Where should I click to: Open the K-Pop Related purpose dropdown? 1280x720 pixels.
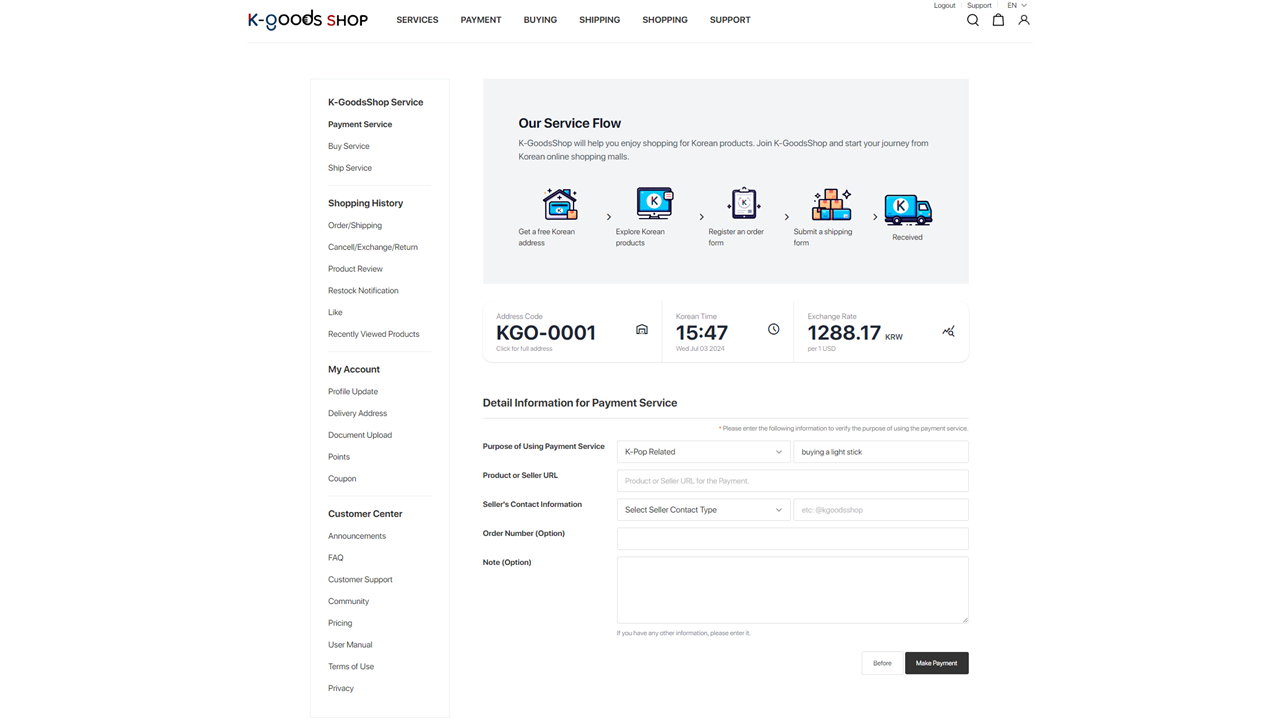pyautogui.click(x=703, y=452)
